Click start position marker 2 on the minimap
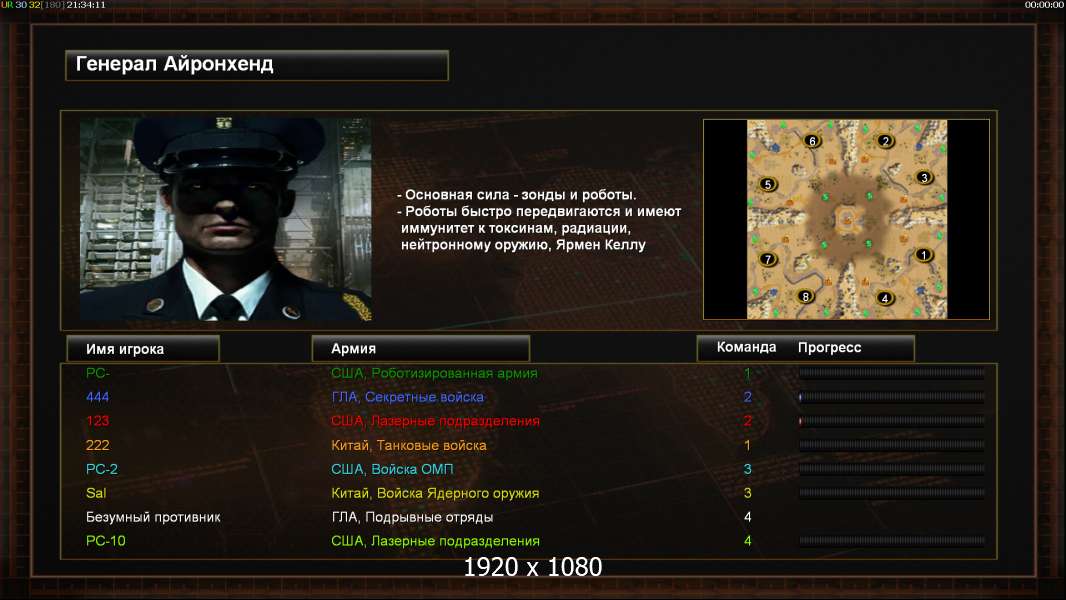 884,141
